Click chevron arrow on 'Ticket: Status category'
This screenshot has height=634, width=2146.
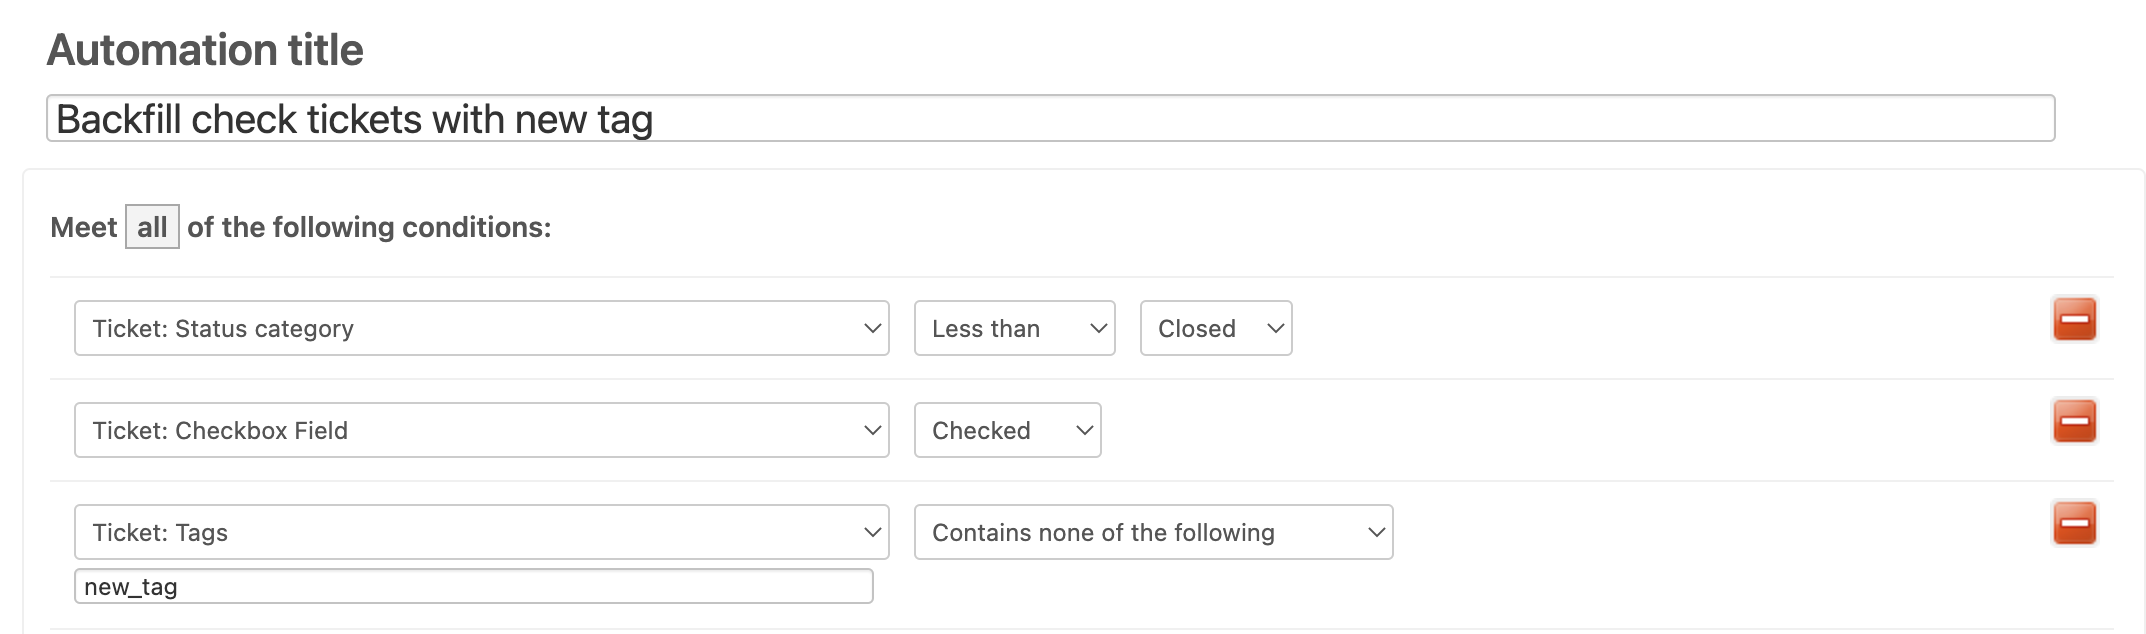pos(872,328)
